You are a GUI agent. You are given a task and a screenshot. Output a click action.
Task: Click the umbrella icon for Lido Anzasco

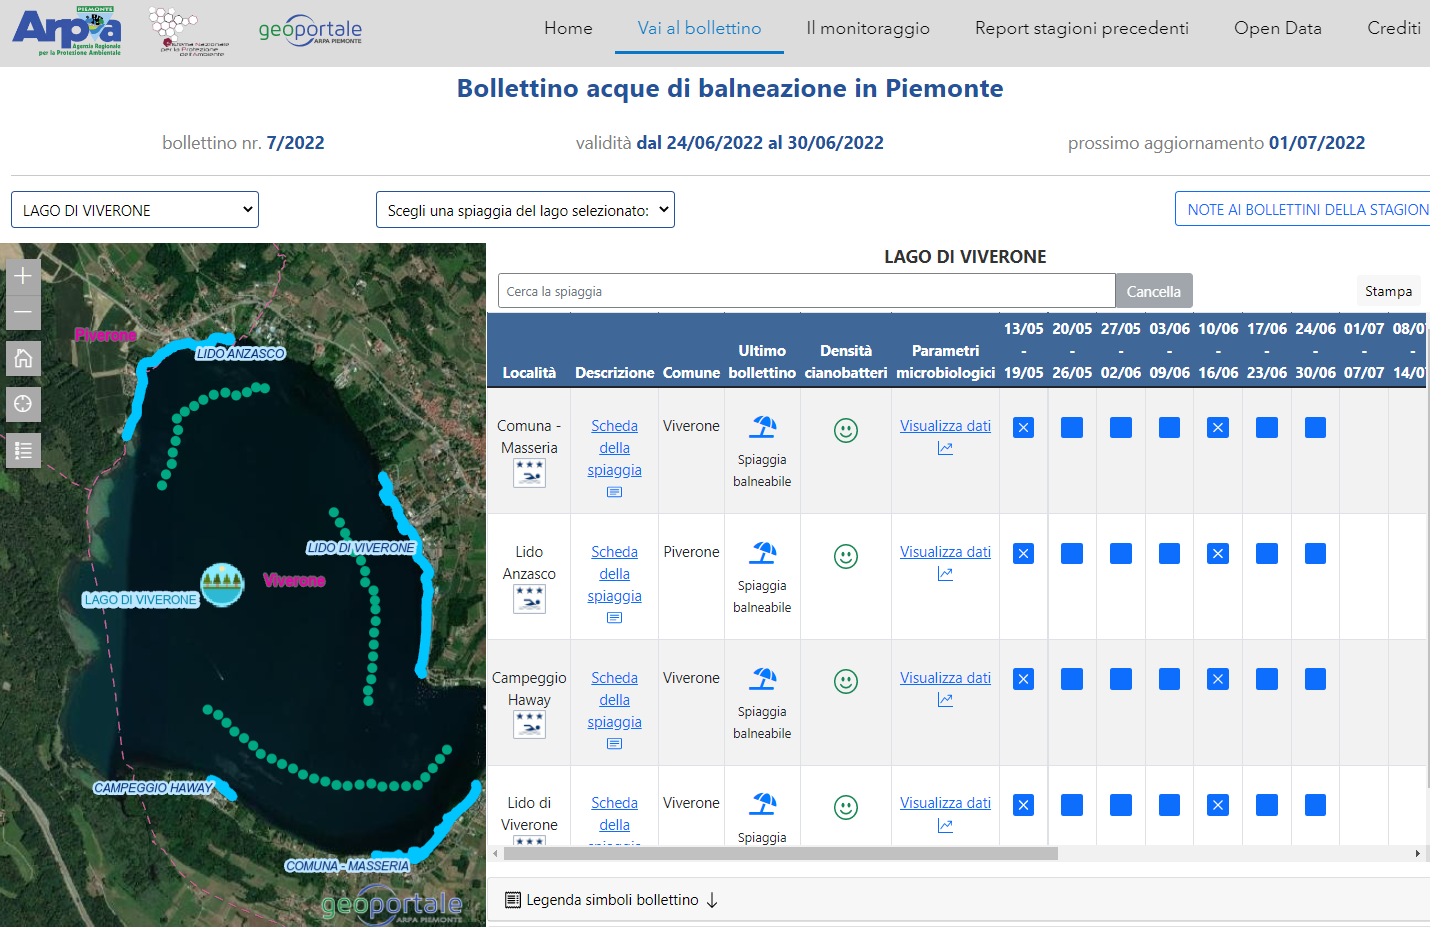pyautogui.click(x=763, y=553)
